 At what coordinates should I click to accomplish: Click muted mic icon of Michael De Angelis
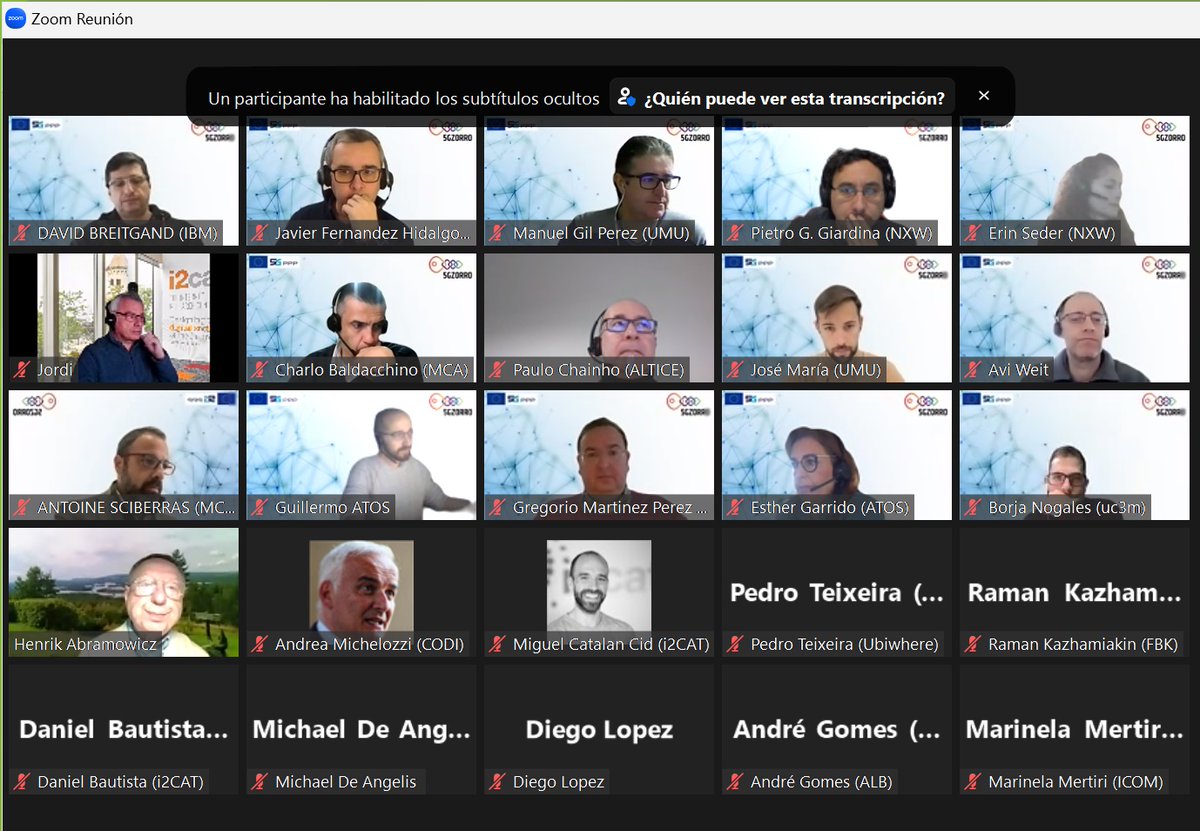[x=260, y=782]
